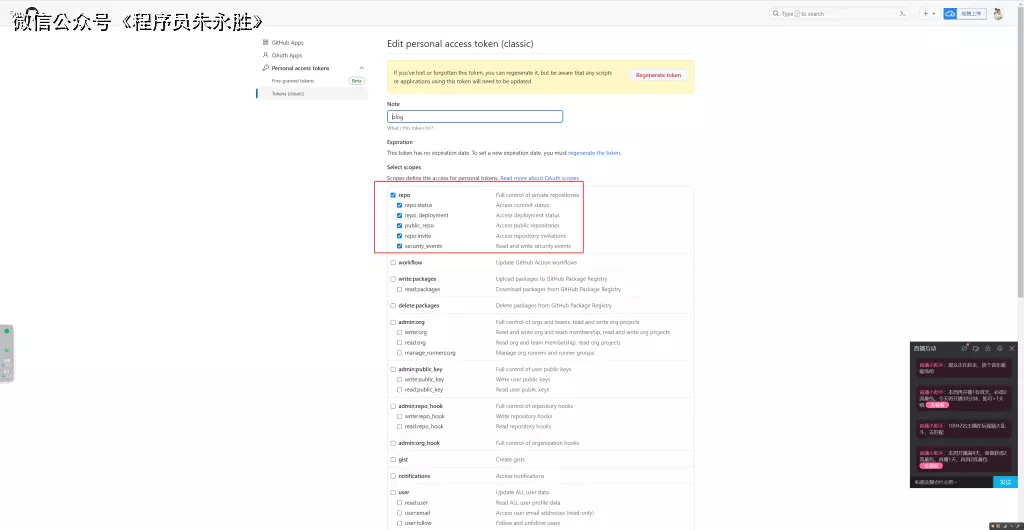The height and width of the screenshot is (530, 1024).
Task: Select Tokens (classic) in sidebar
Action: coord(288,94)
